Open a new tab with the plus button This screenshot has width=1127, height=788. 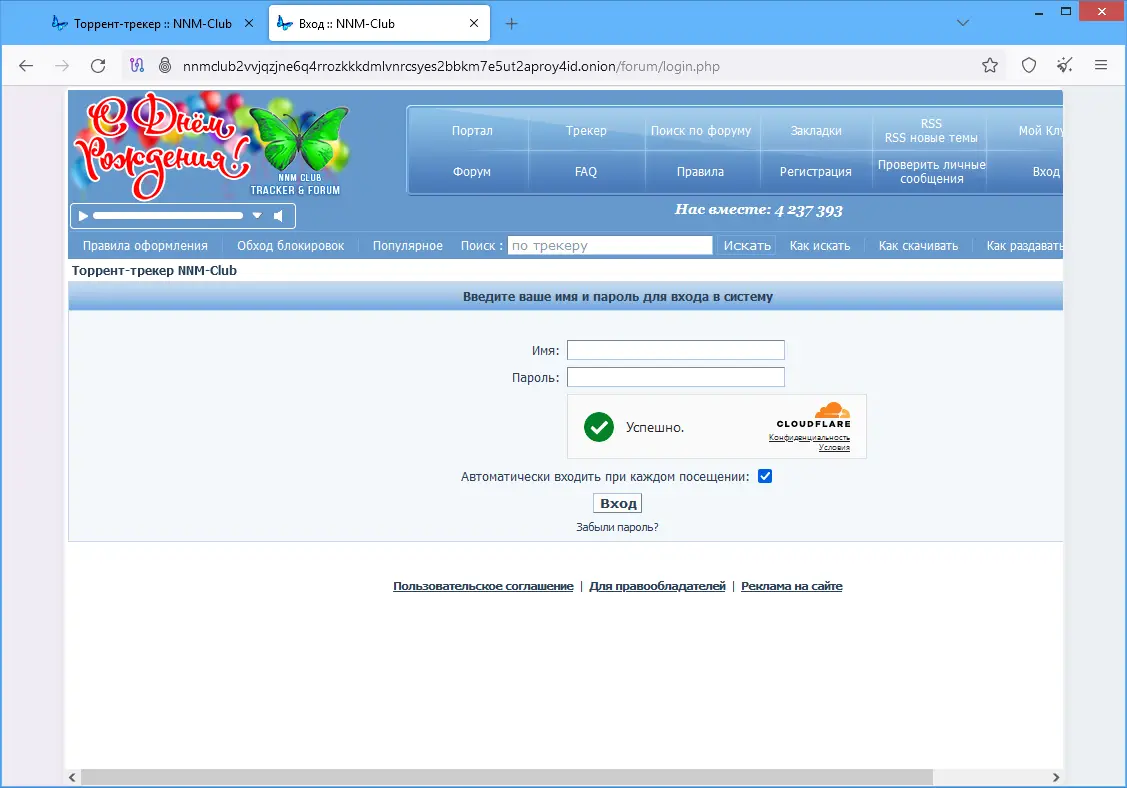click(x=511, y=24)
